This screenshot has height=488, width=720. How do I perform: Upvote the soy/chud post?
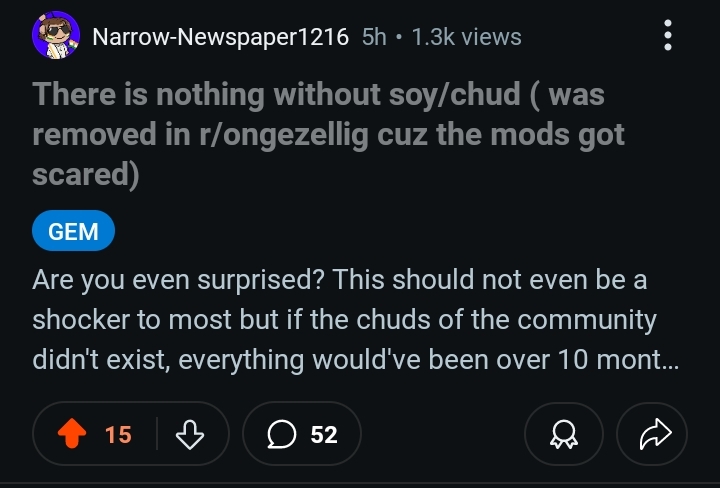72,434
